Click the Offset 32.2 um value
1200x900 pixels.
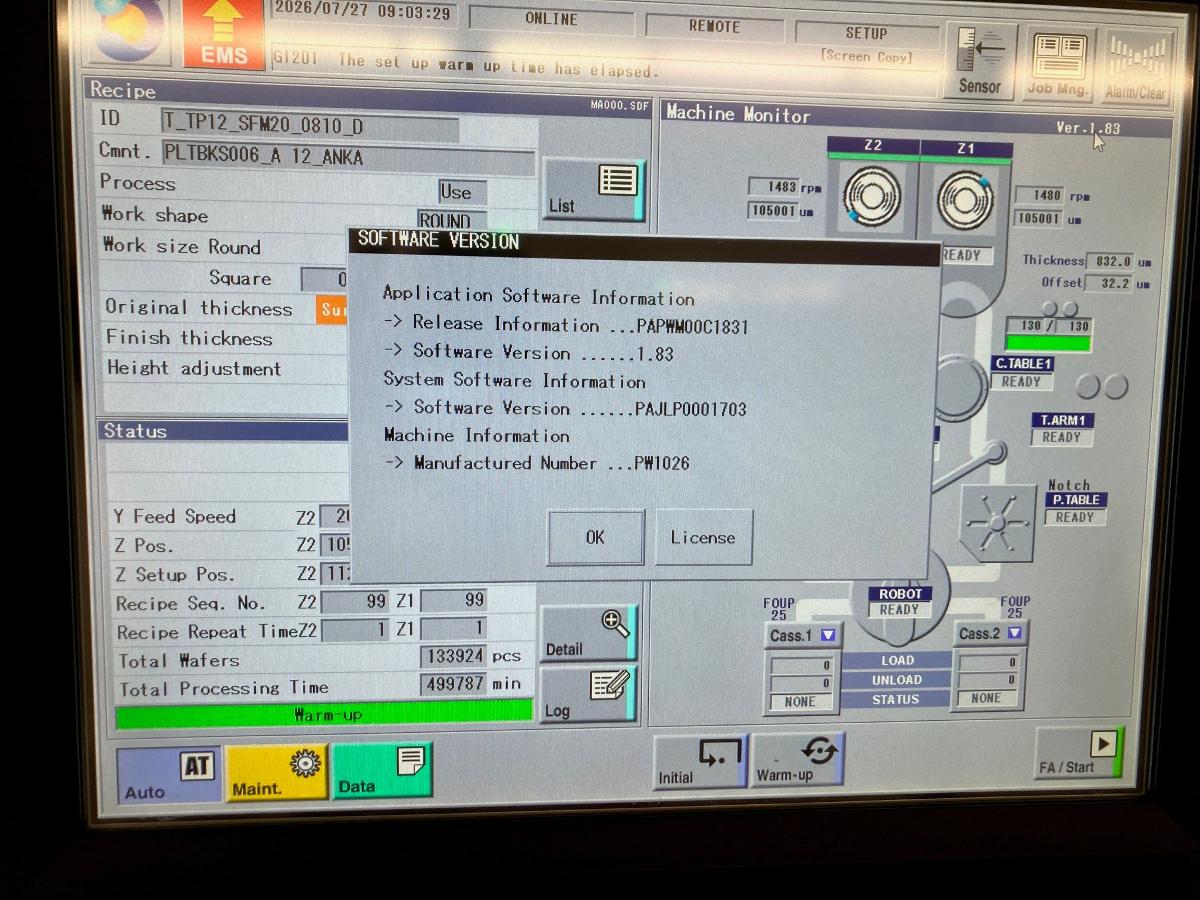(x=1110, y=284)
